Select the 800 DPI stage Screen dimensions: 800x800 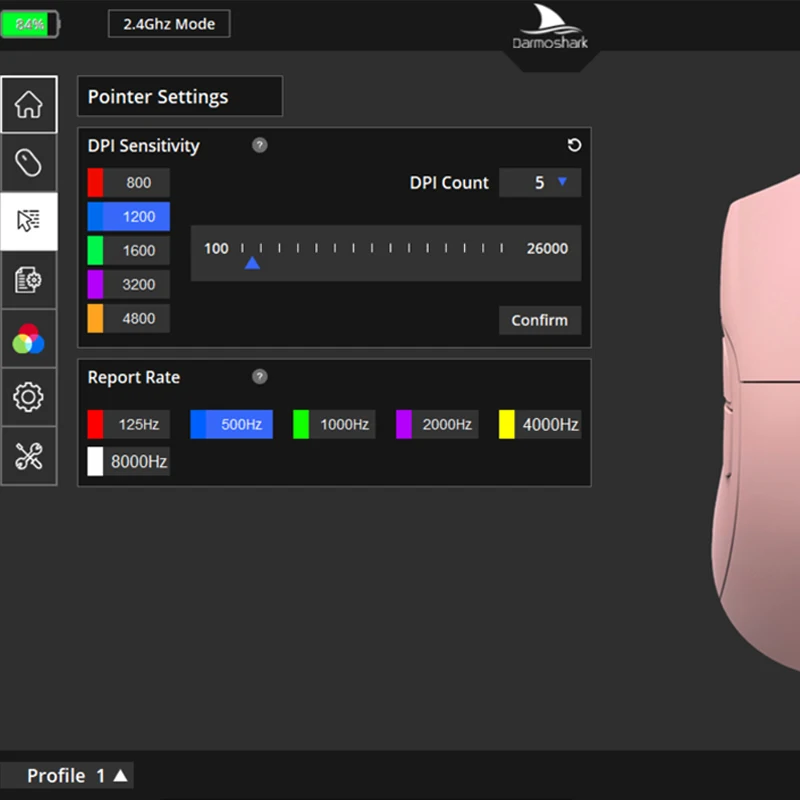point(129,183)
